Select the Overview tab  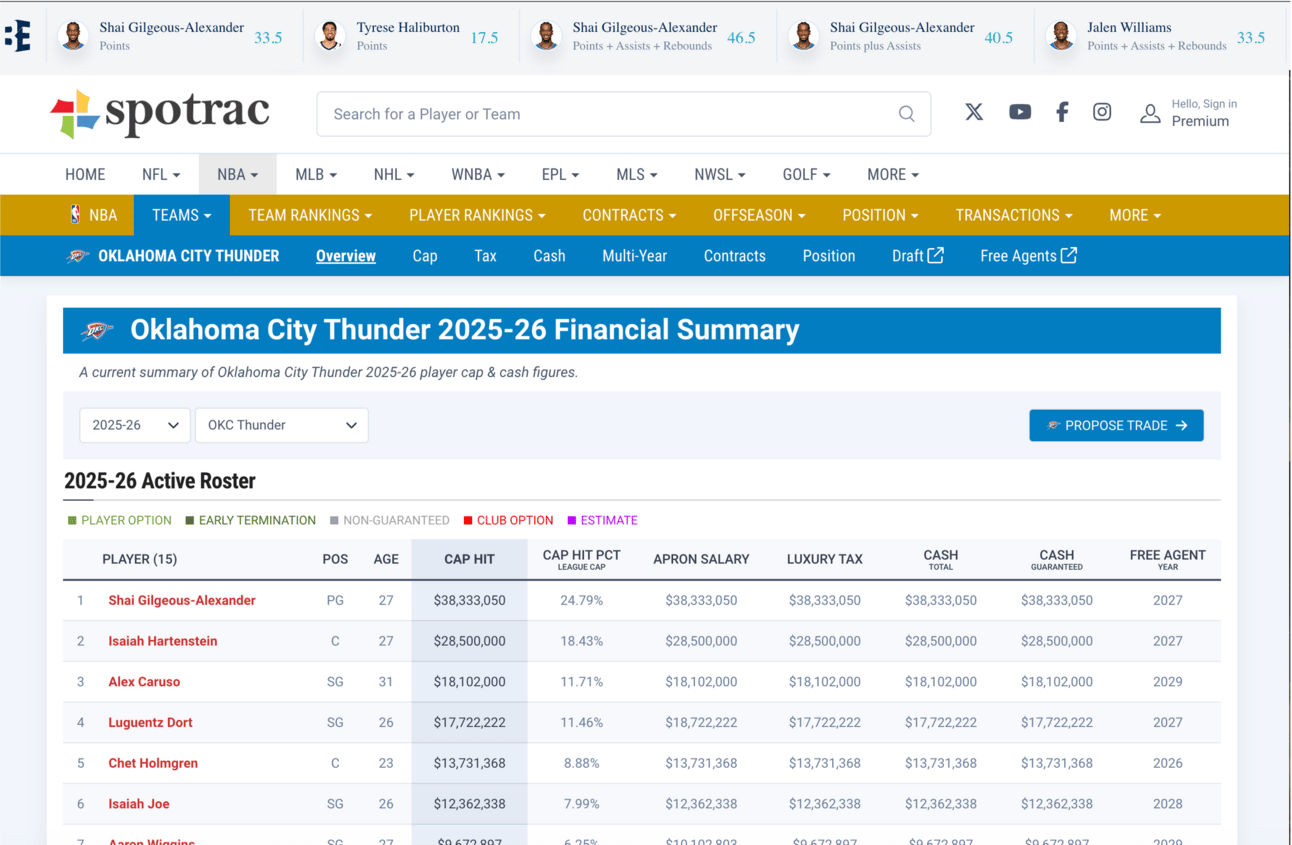click(x=346, y=256)
